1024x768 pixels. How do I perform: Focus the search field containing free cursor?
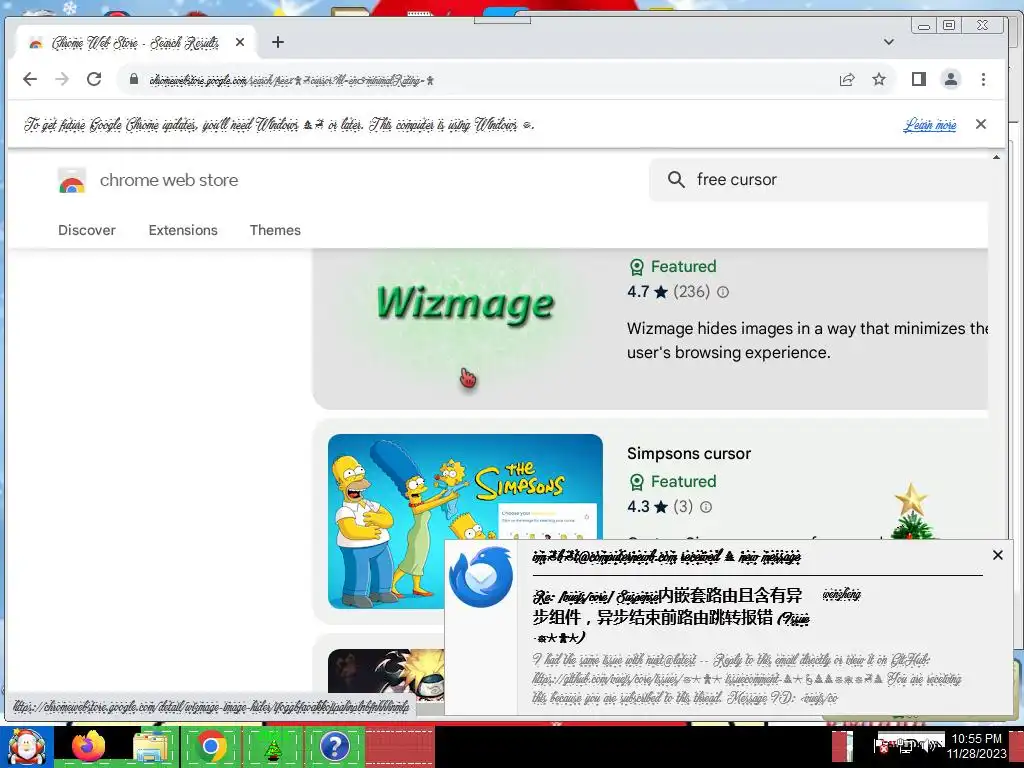818,180
